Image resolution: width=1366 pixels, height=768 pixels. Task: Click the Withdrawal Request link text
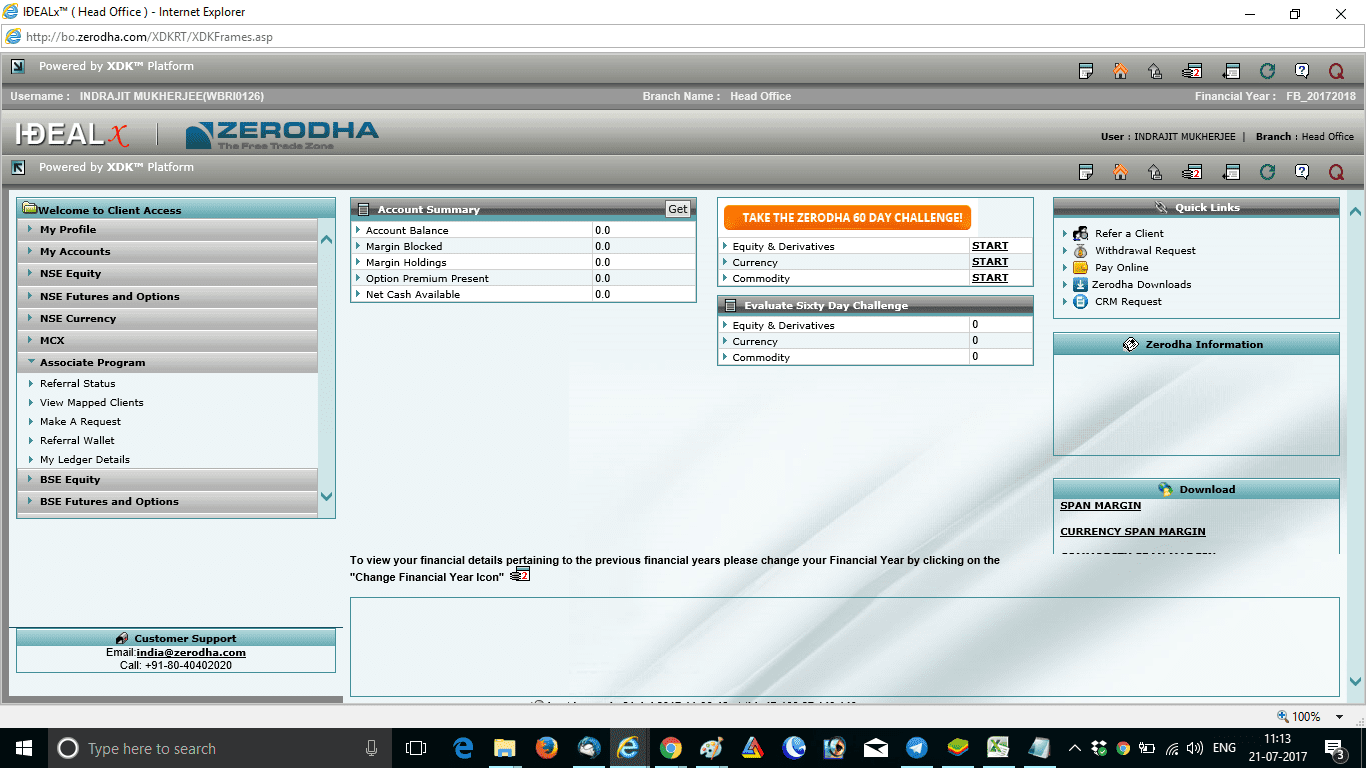tap(1145, 250)
